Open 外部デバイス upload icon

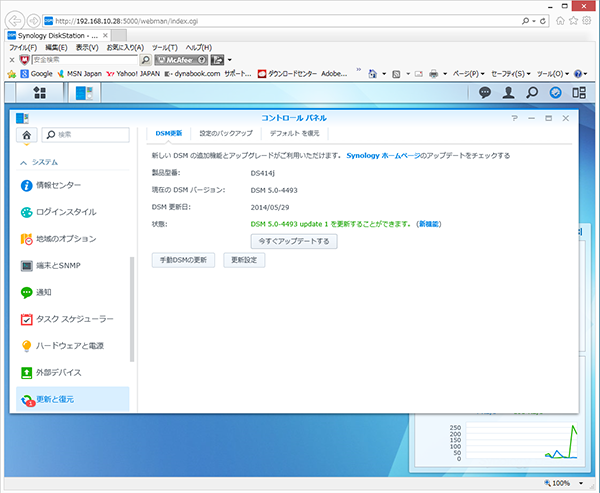(26, 373)
